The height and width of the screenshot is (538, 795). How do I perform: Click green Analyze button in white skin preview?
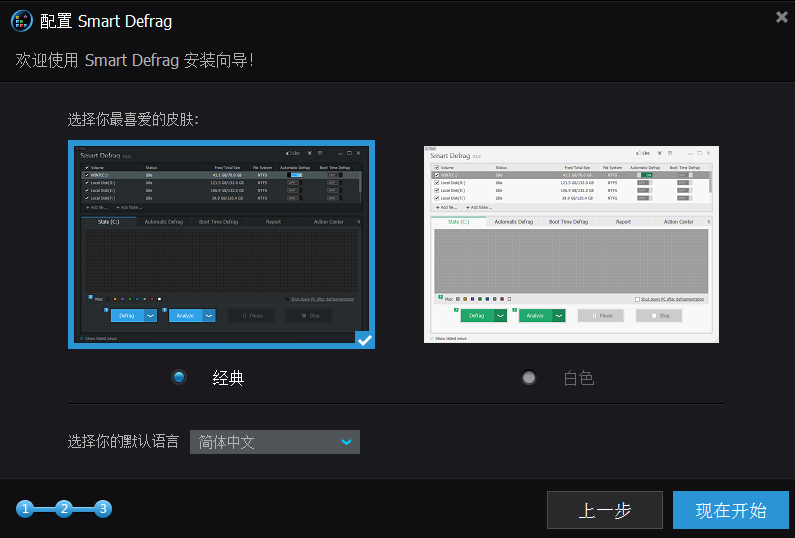pyautogui.click(x=535, y=315)
